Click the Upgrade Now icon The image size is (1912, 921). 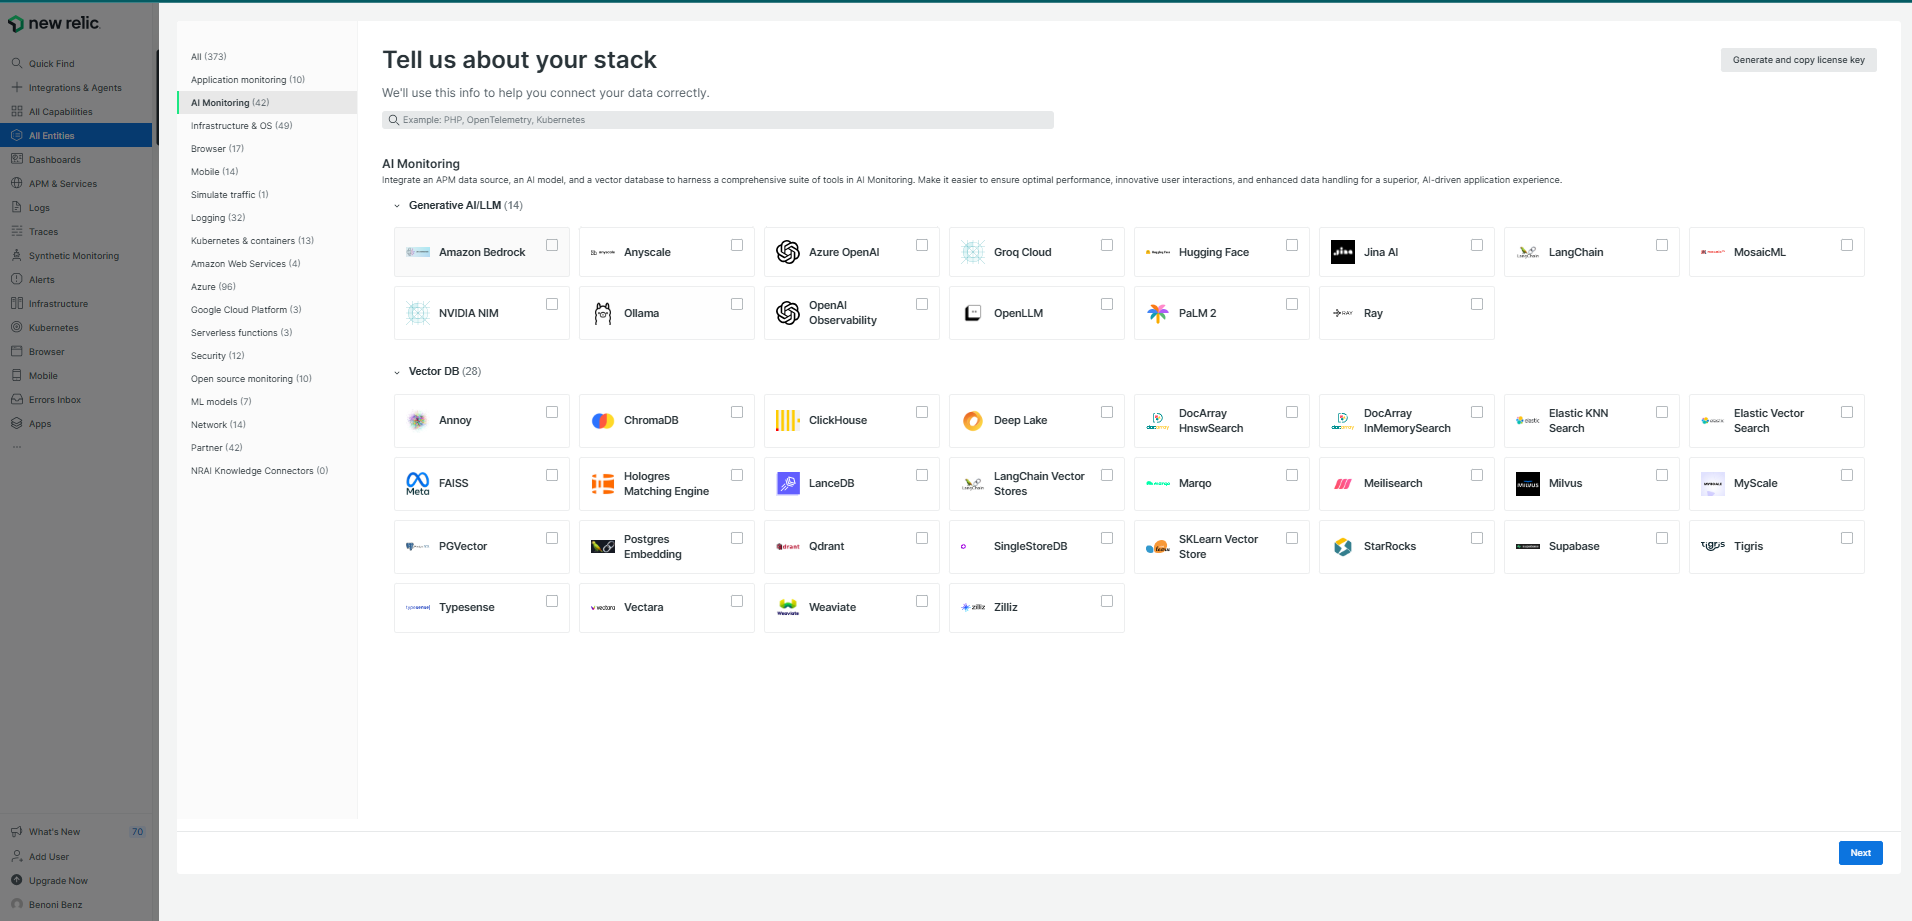click(x=16, y=880)
